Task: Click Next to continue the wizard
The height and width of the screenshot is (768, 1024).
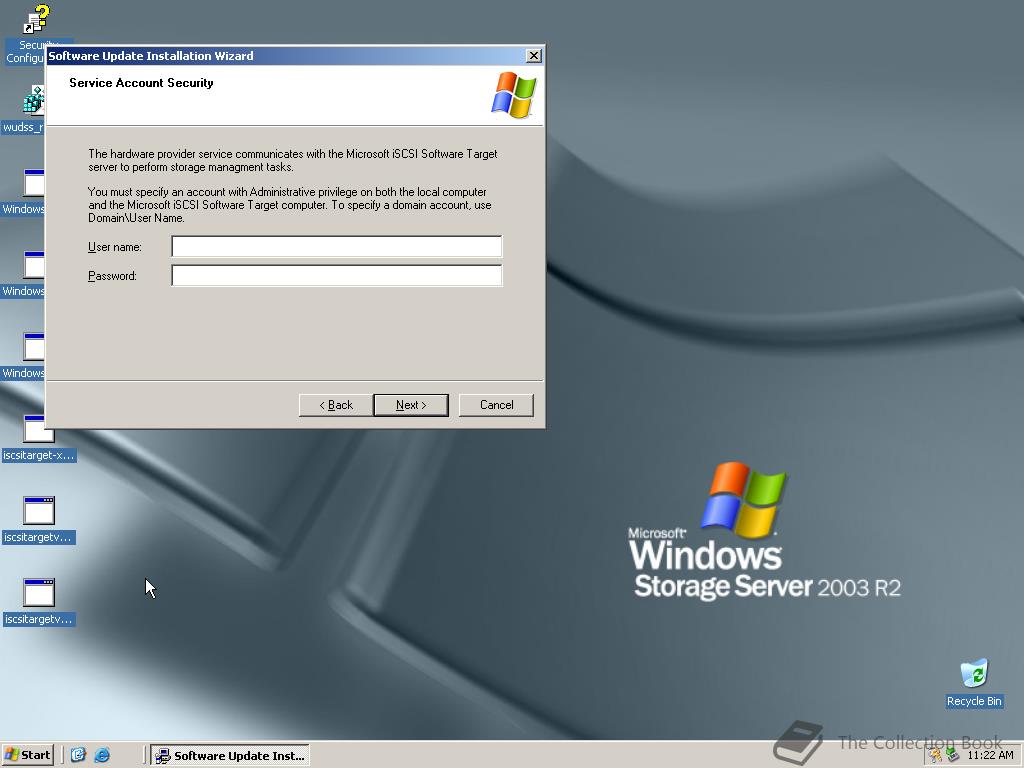Action: click(x=410, y=405)
